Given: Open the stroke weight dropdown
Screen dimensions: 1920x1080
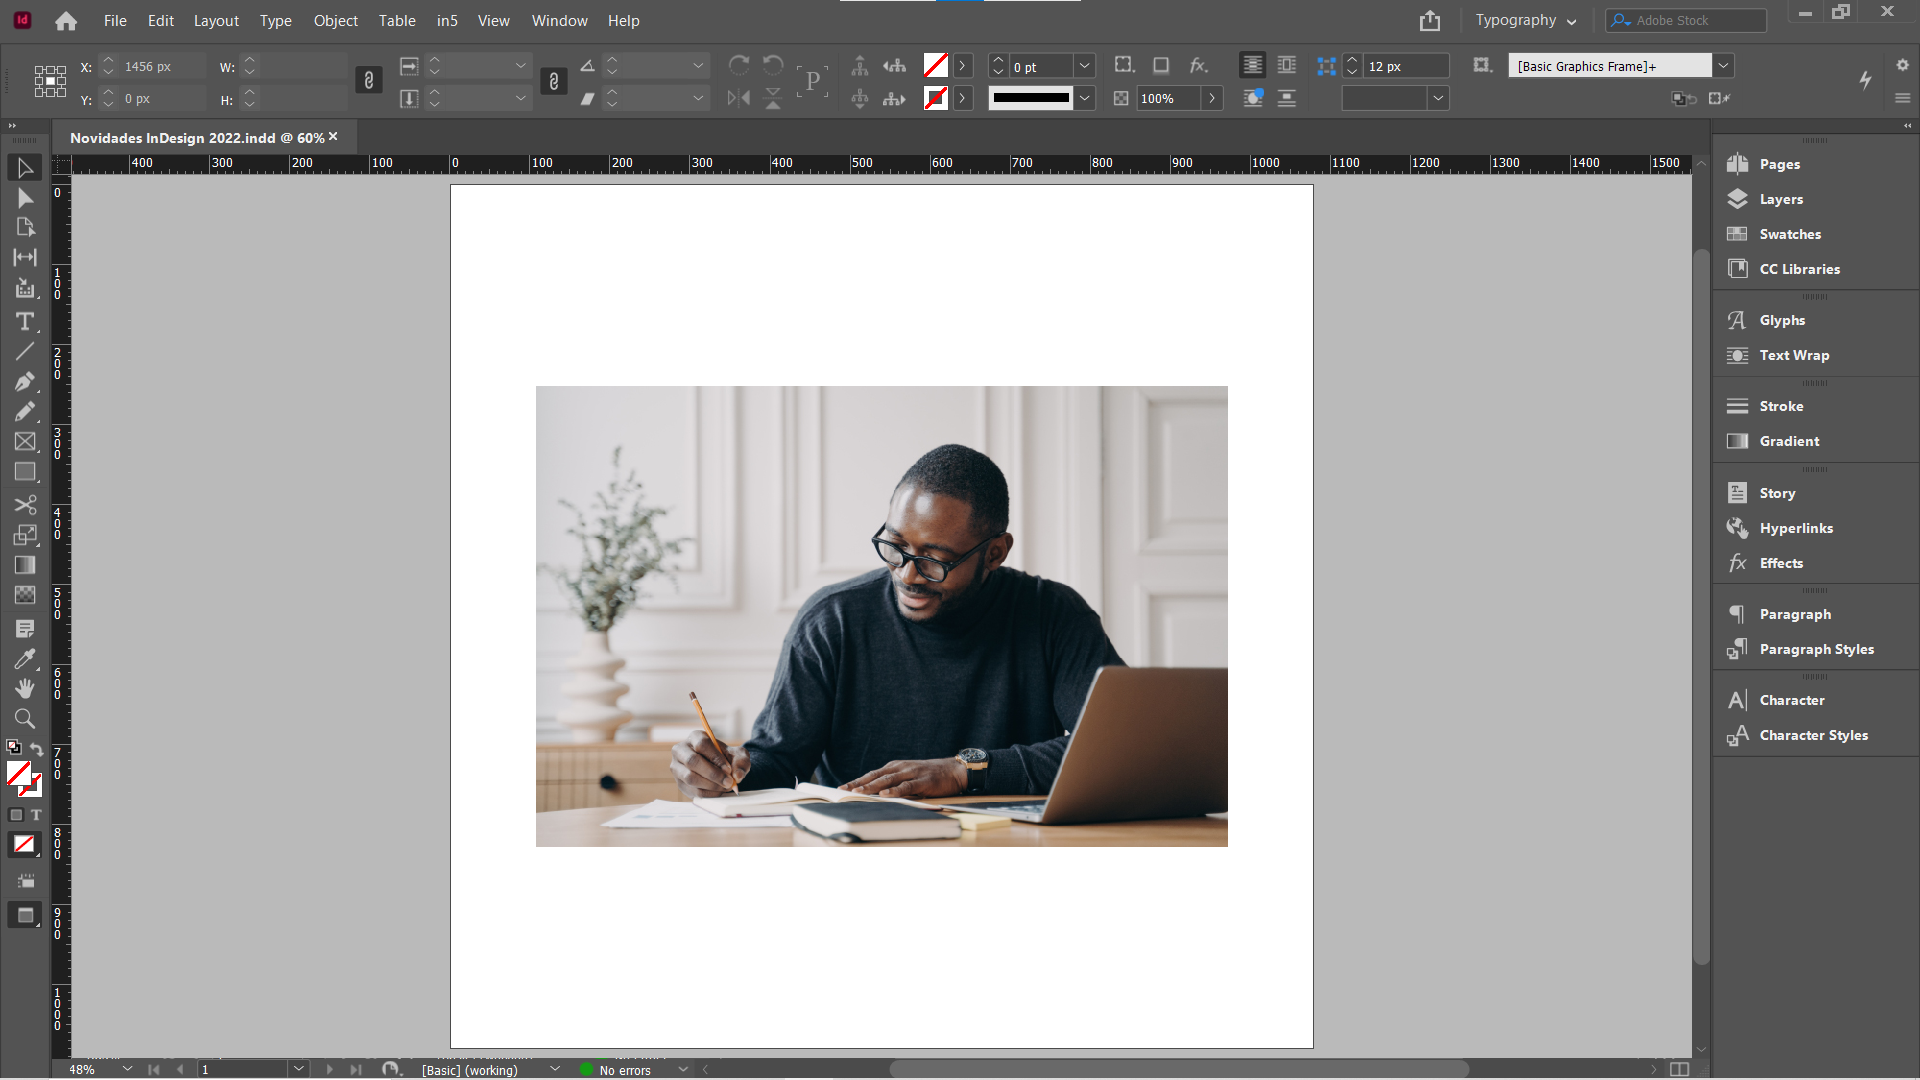Looking at the screenshot, I should (x=1085, y=66).
